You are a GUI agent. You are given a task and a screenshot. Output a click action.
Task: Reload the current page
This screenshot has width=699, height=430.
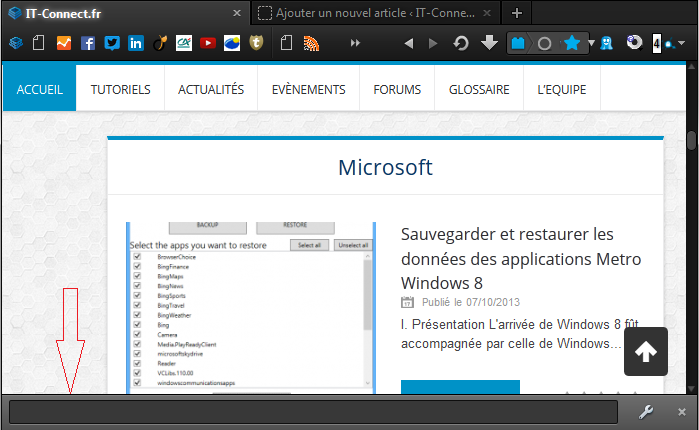point(461,43)
